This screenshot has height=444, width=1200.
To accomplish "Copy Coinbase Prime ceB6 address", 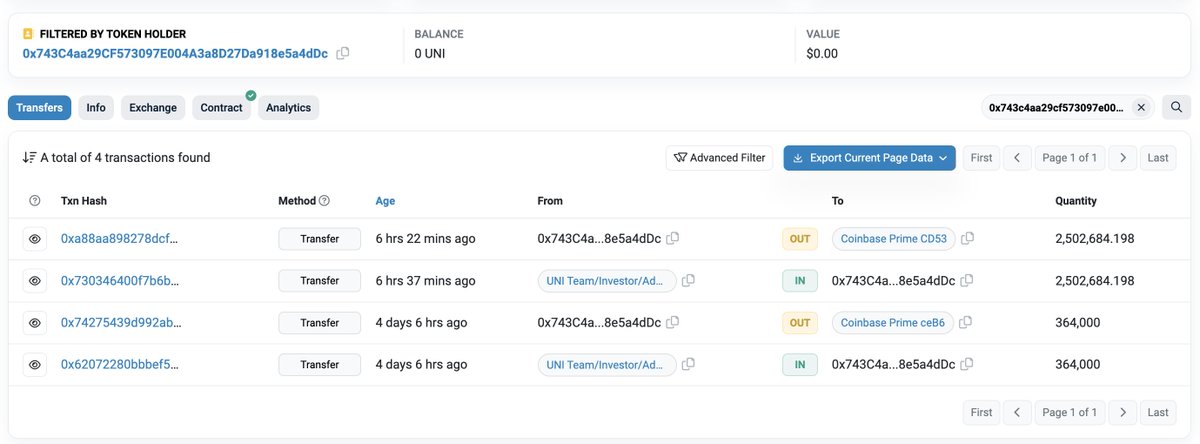I will pyautogui.click(x=966, y=323).
